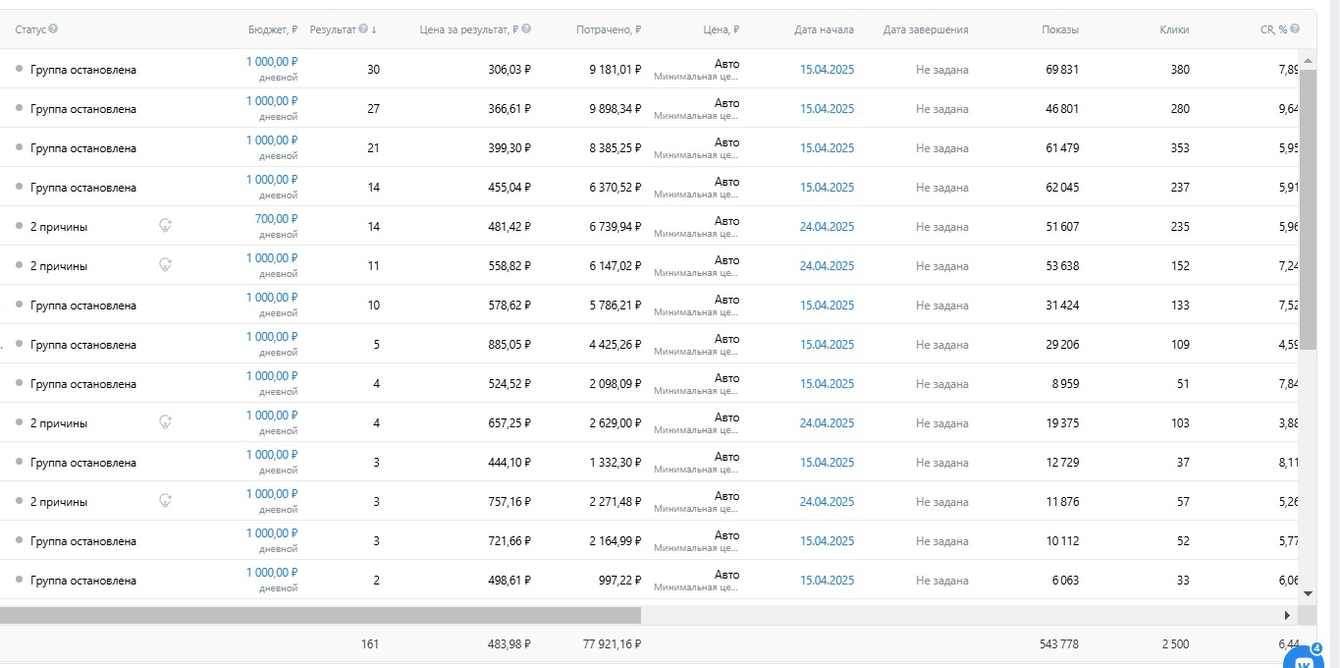Viewport: 1340px width, 668px height.
Task: Click start date in row with 69 831 impressions
Action: coord(826,70)
